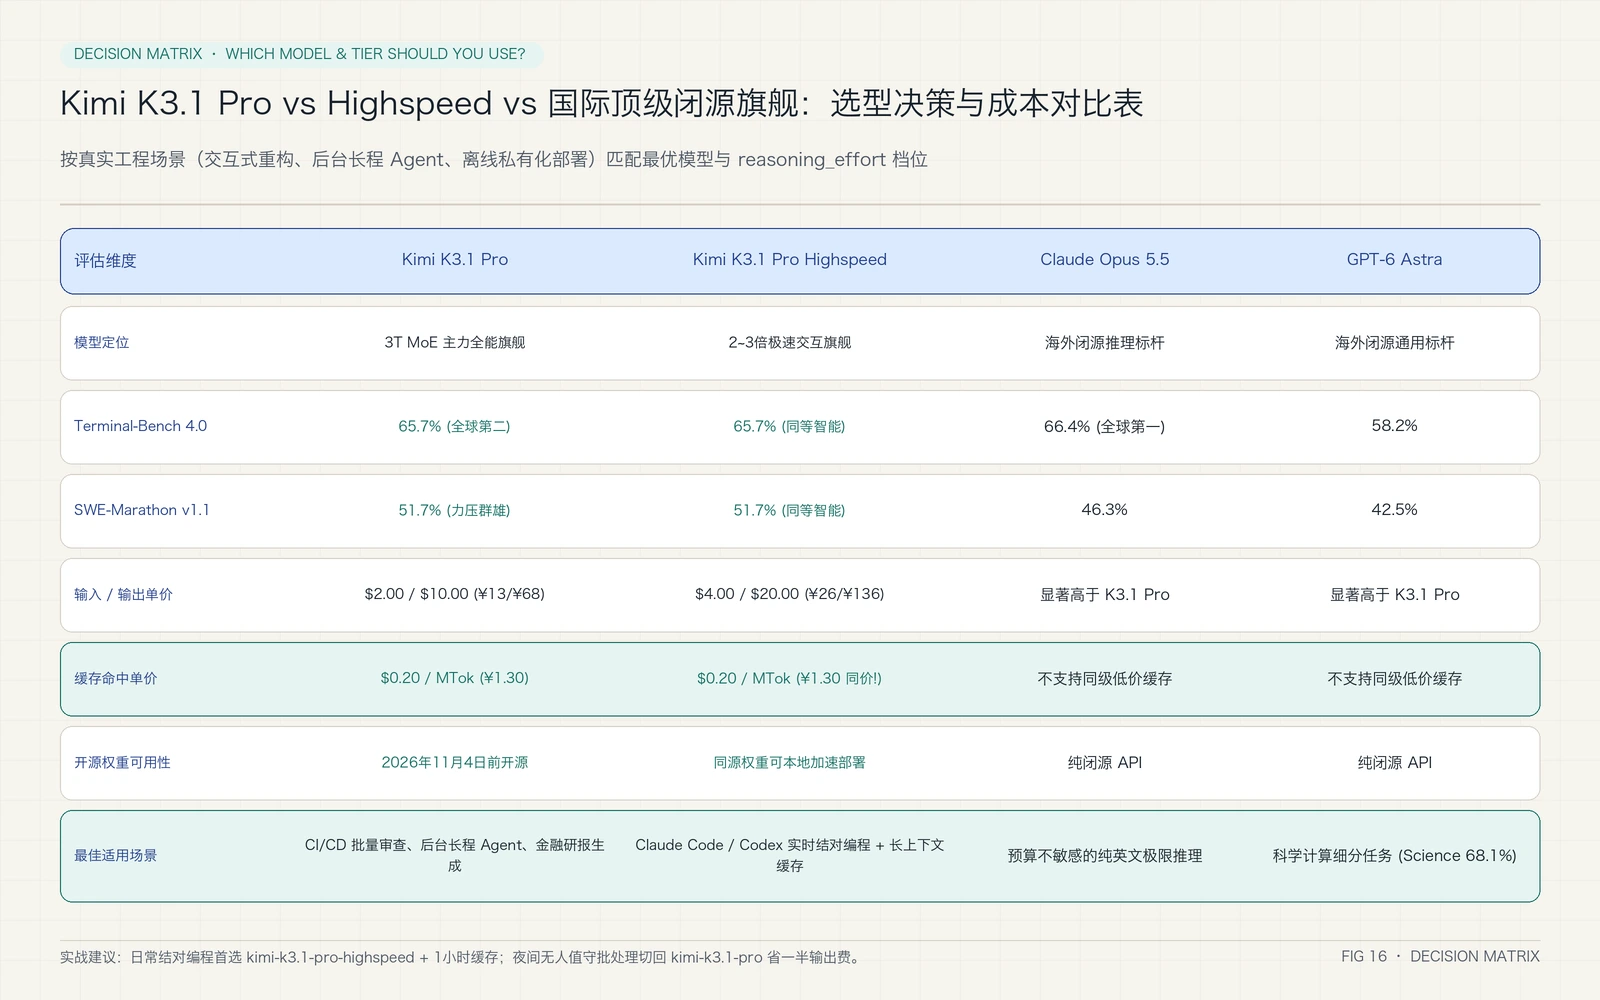Click the '输入 / 输出单价' row label
The height and width of the screenshot is (1000, 1600).
click(x=123, y=595)
